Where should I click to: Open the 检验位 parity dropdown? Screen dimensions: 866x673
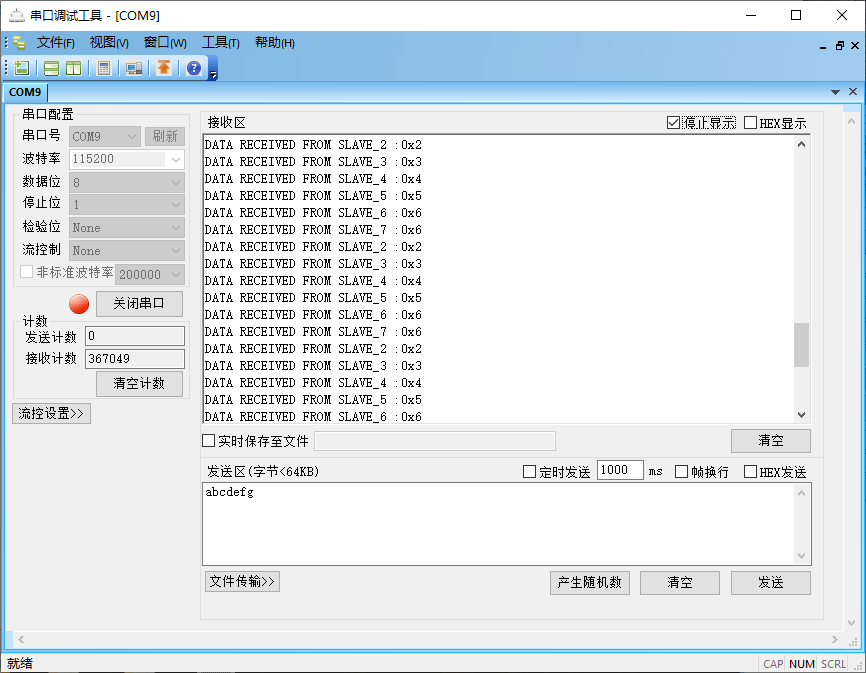point(173,227)
